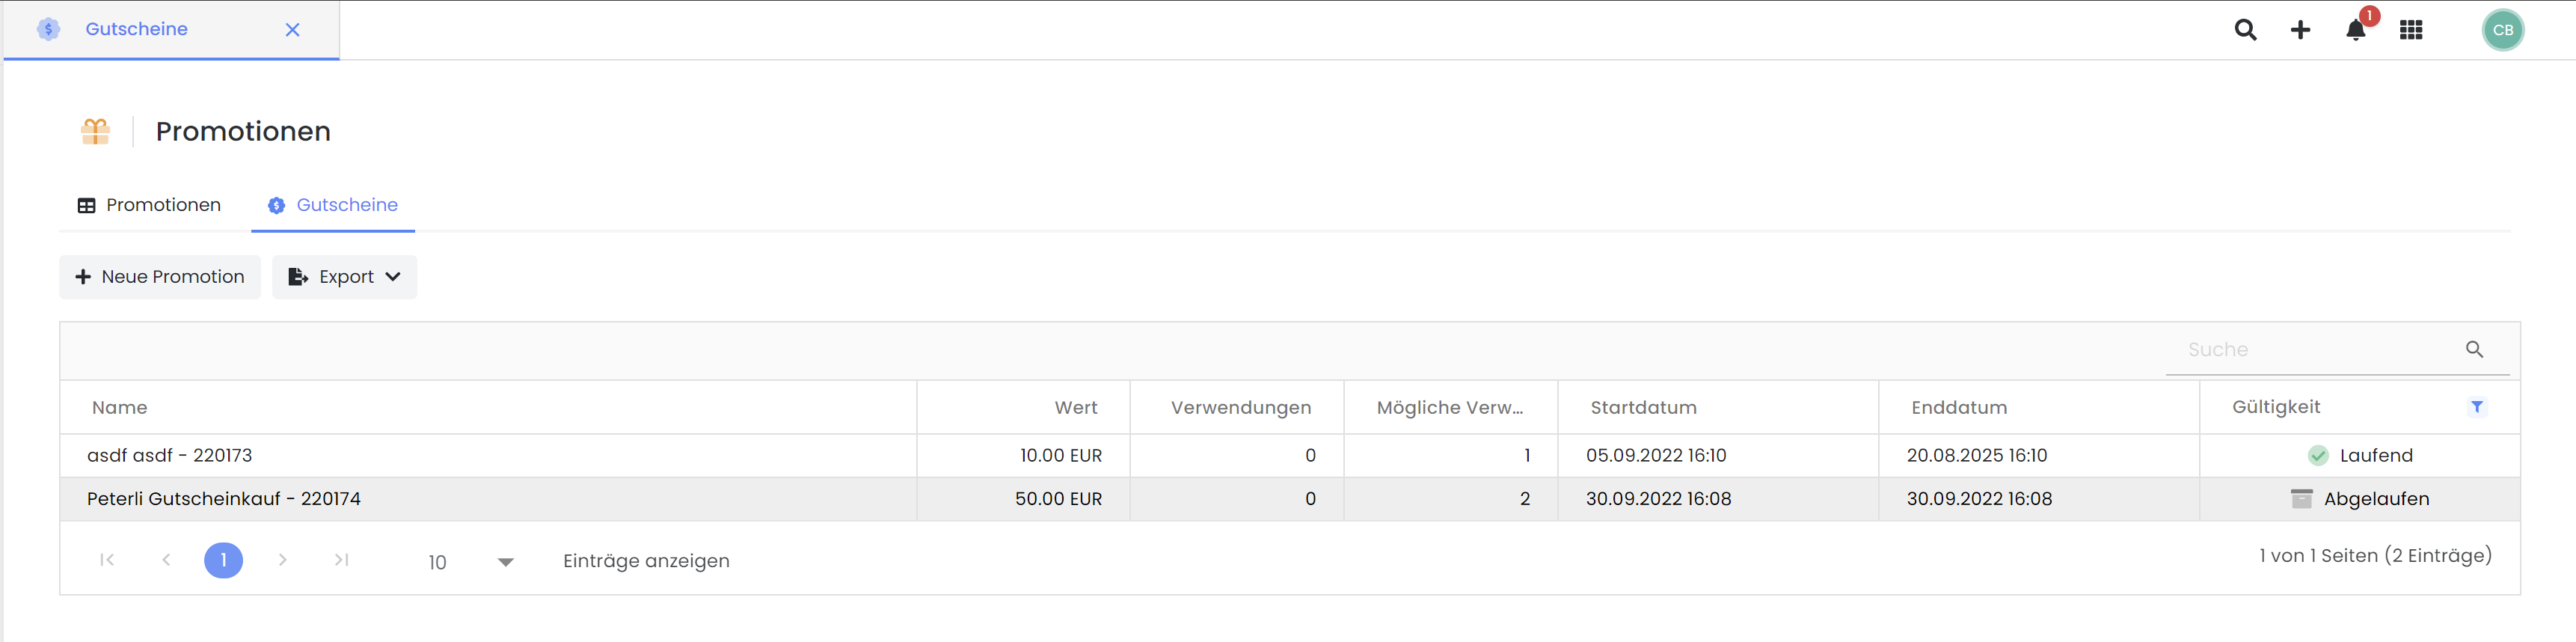This screenshot has height=642, width=2576.
Task: Go to page 1 in pagination
Action: tap(223, 560)
